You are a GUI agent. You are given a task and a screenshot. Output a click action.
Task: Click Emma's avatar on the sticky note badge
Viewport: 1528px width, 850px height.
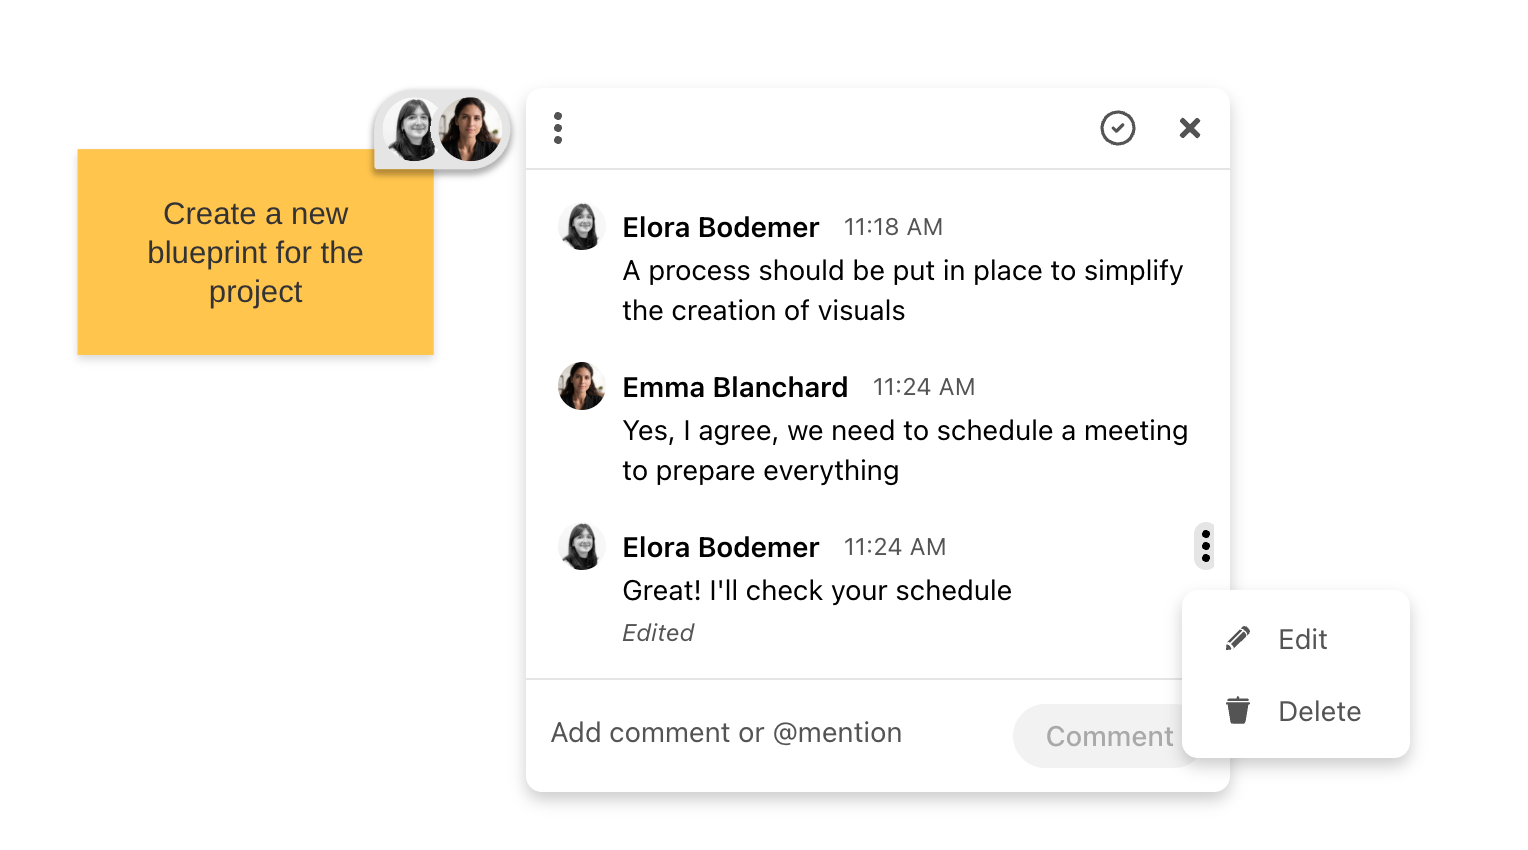(x=470, y=130)
